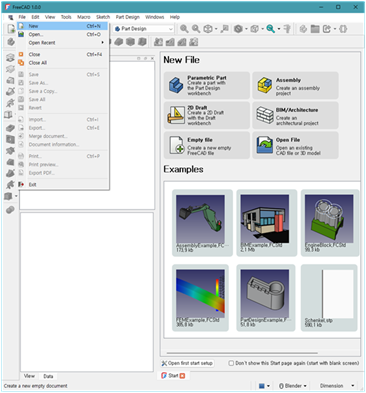366x393 pixels.
Task: Tick the Don't show this Start page again checkbox
Action: point(231,363)
